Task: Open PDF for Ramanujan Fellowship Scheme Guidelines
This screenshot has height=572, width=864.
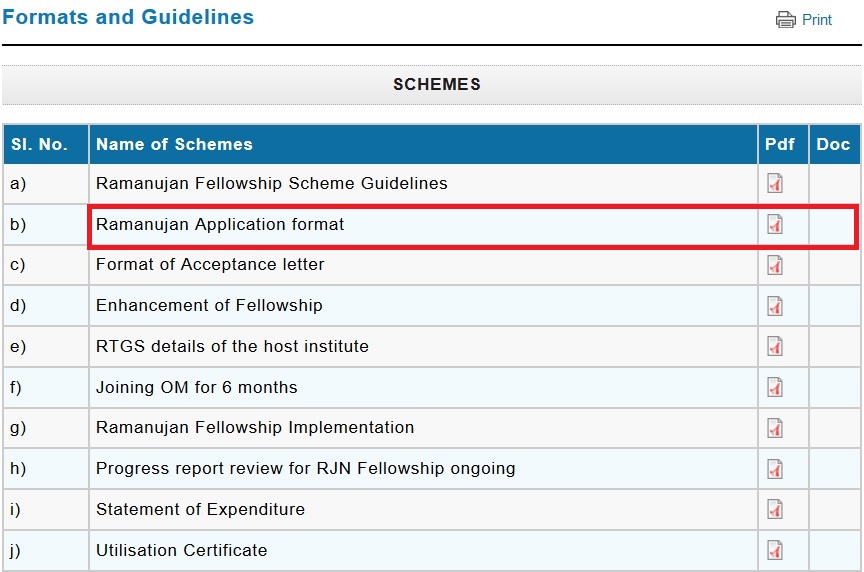Action: [x=775, y=183]
